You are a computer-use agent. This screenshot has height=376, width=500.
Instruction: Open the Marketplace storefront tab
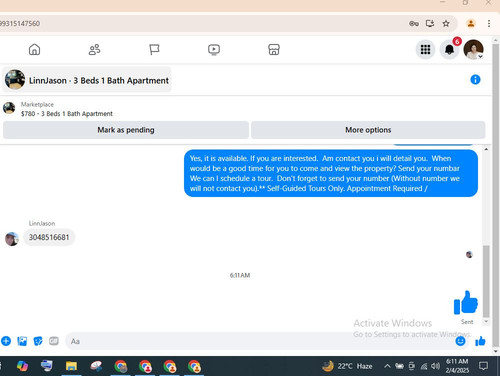tap(274, 50)
